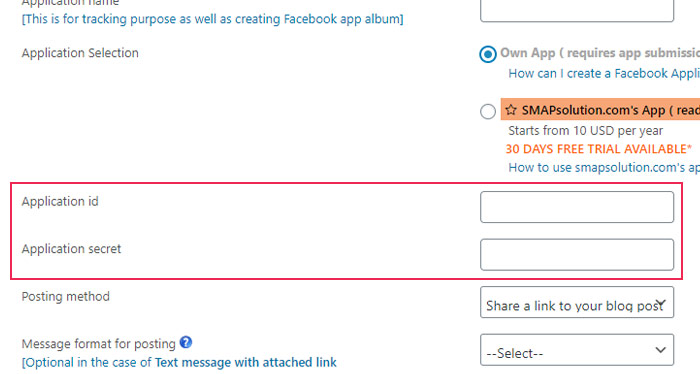
Task: Click the 'Own App ( requires app submission' label
Action: (600, 53)
